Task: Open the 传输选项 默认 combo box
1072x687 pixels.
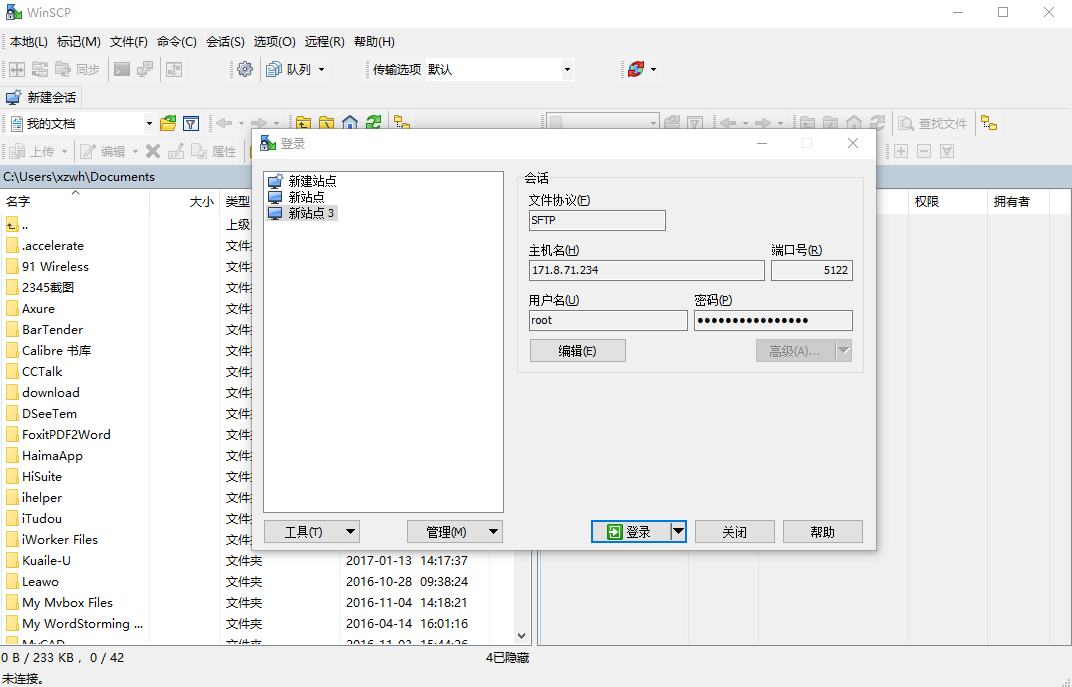Action: [499, 69]
